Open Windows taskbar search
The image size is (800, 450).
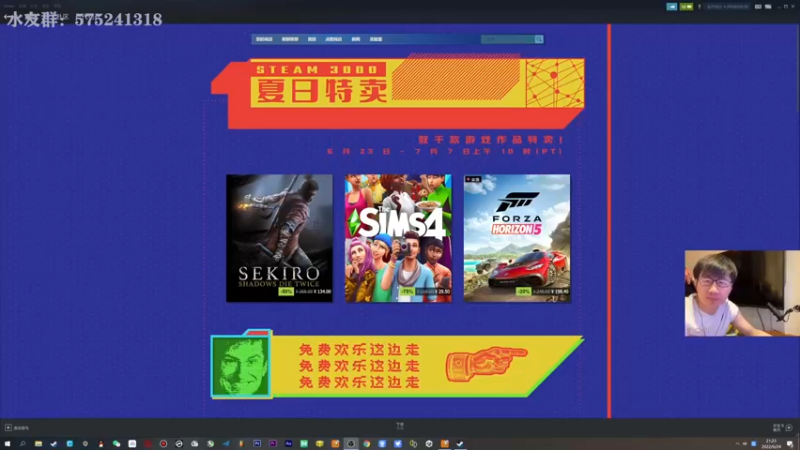pyautogui.click(x=22, y=444)
